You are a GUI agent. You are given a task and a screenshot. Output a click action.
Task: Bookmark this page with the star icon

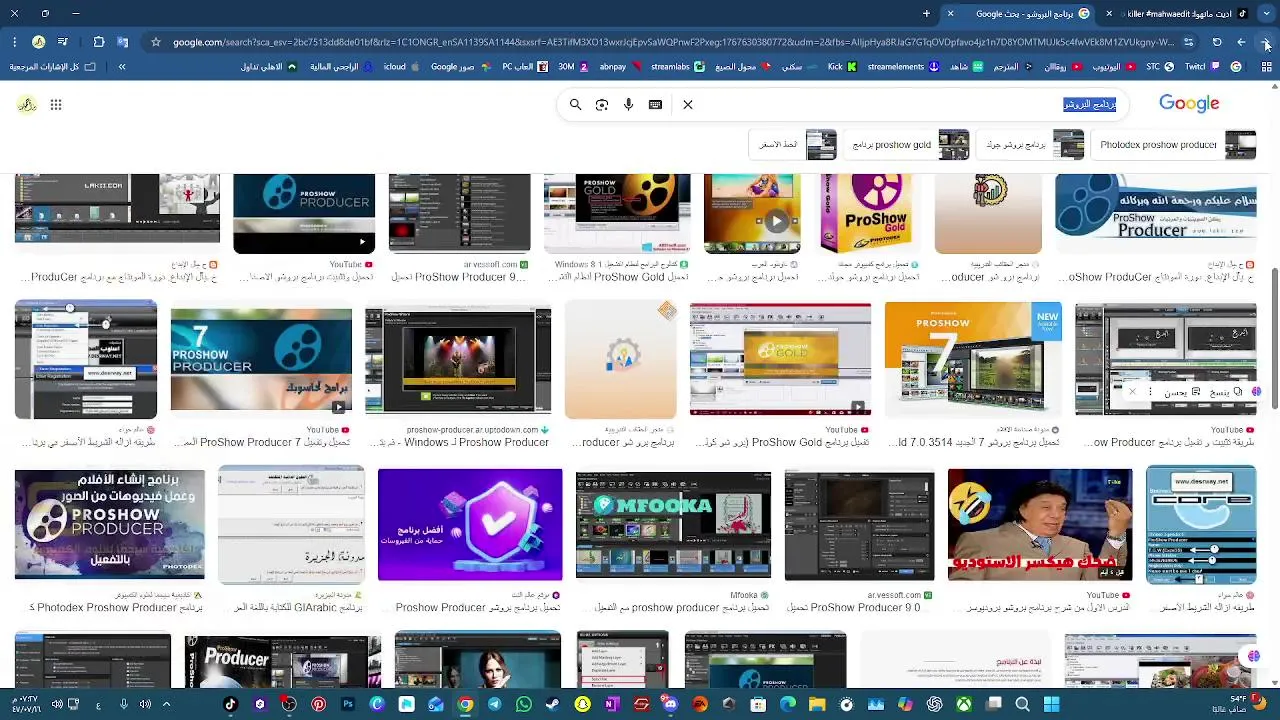(155, 42)
